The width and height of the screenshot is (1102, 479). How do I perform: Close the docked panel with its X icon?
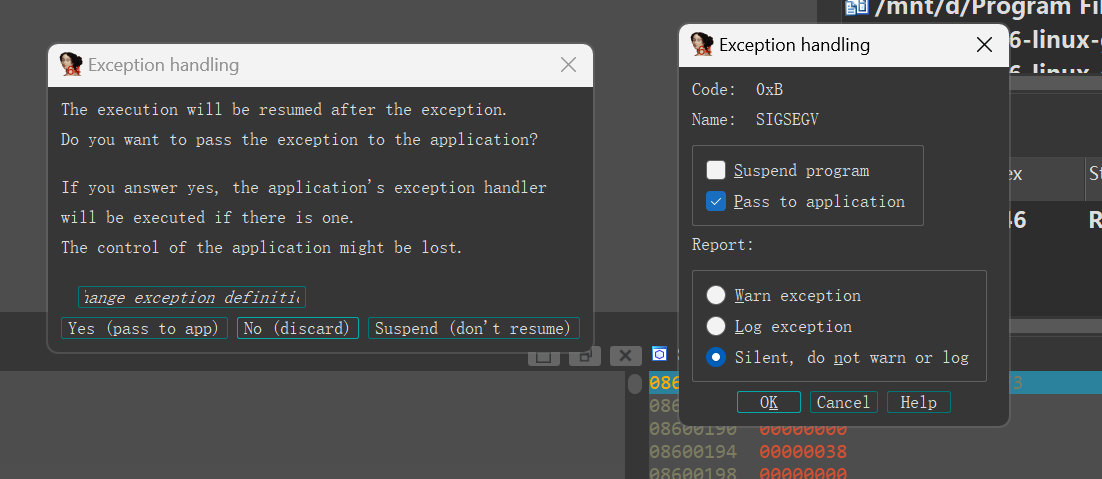point(625,355)
